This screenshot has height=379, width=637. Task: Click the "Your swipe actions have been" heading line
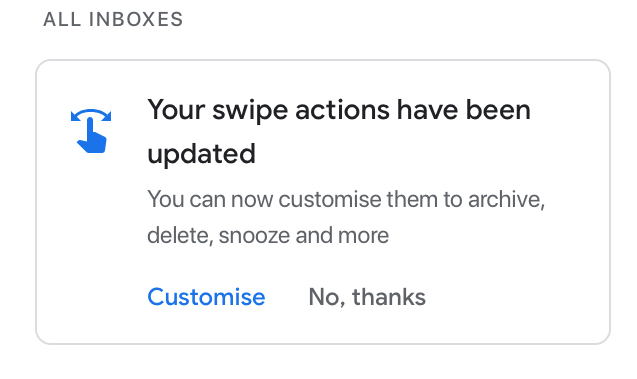click(x=339, y=110)
